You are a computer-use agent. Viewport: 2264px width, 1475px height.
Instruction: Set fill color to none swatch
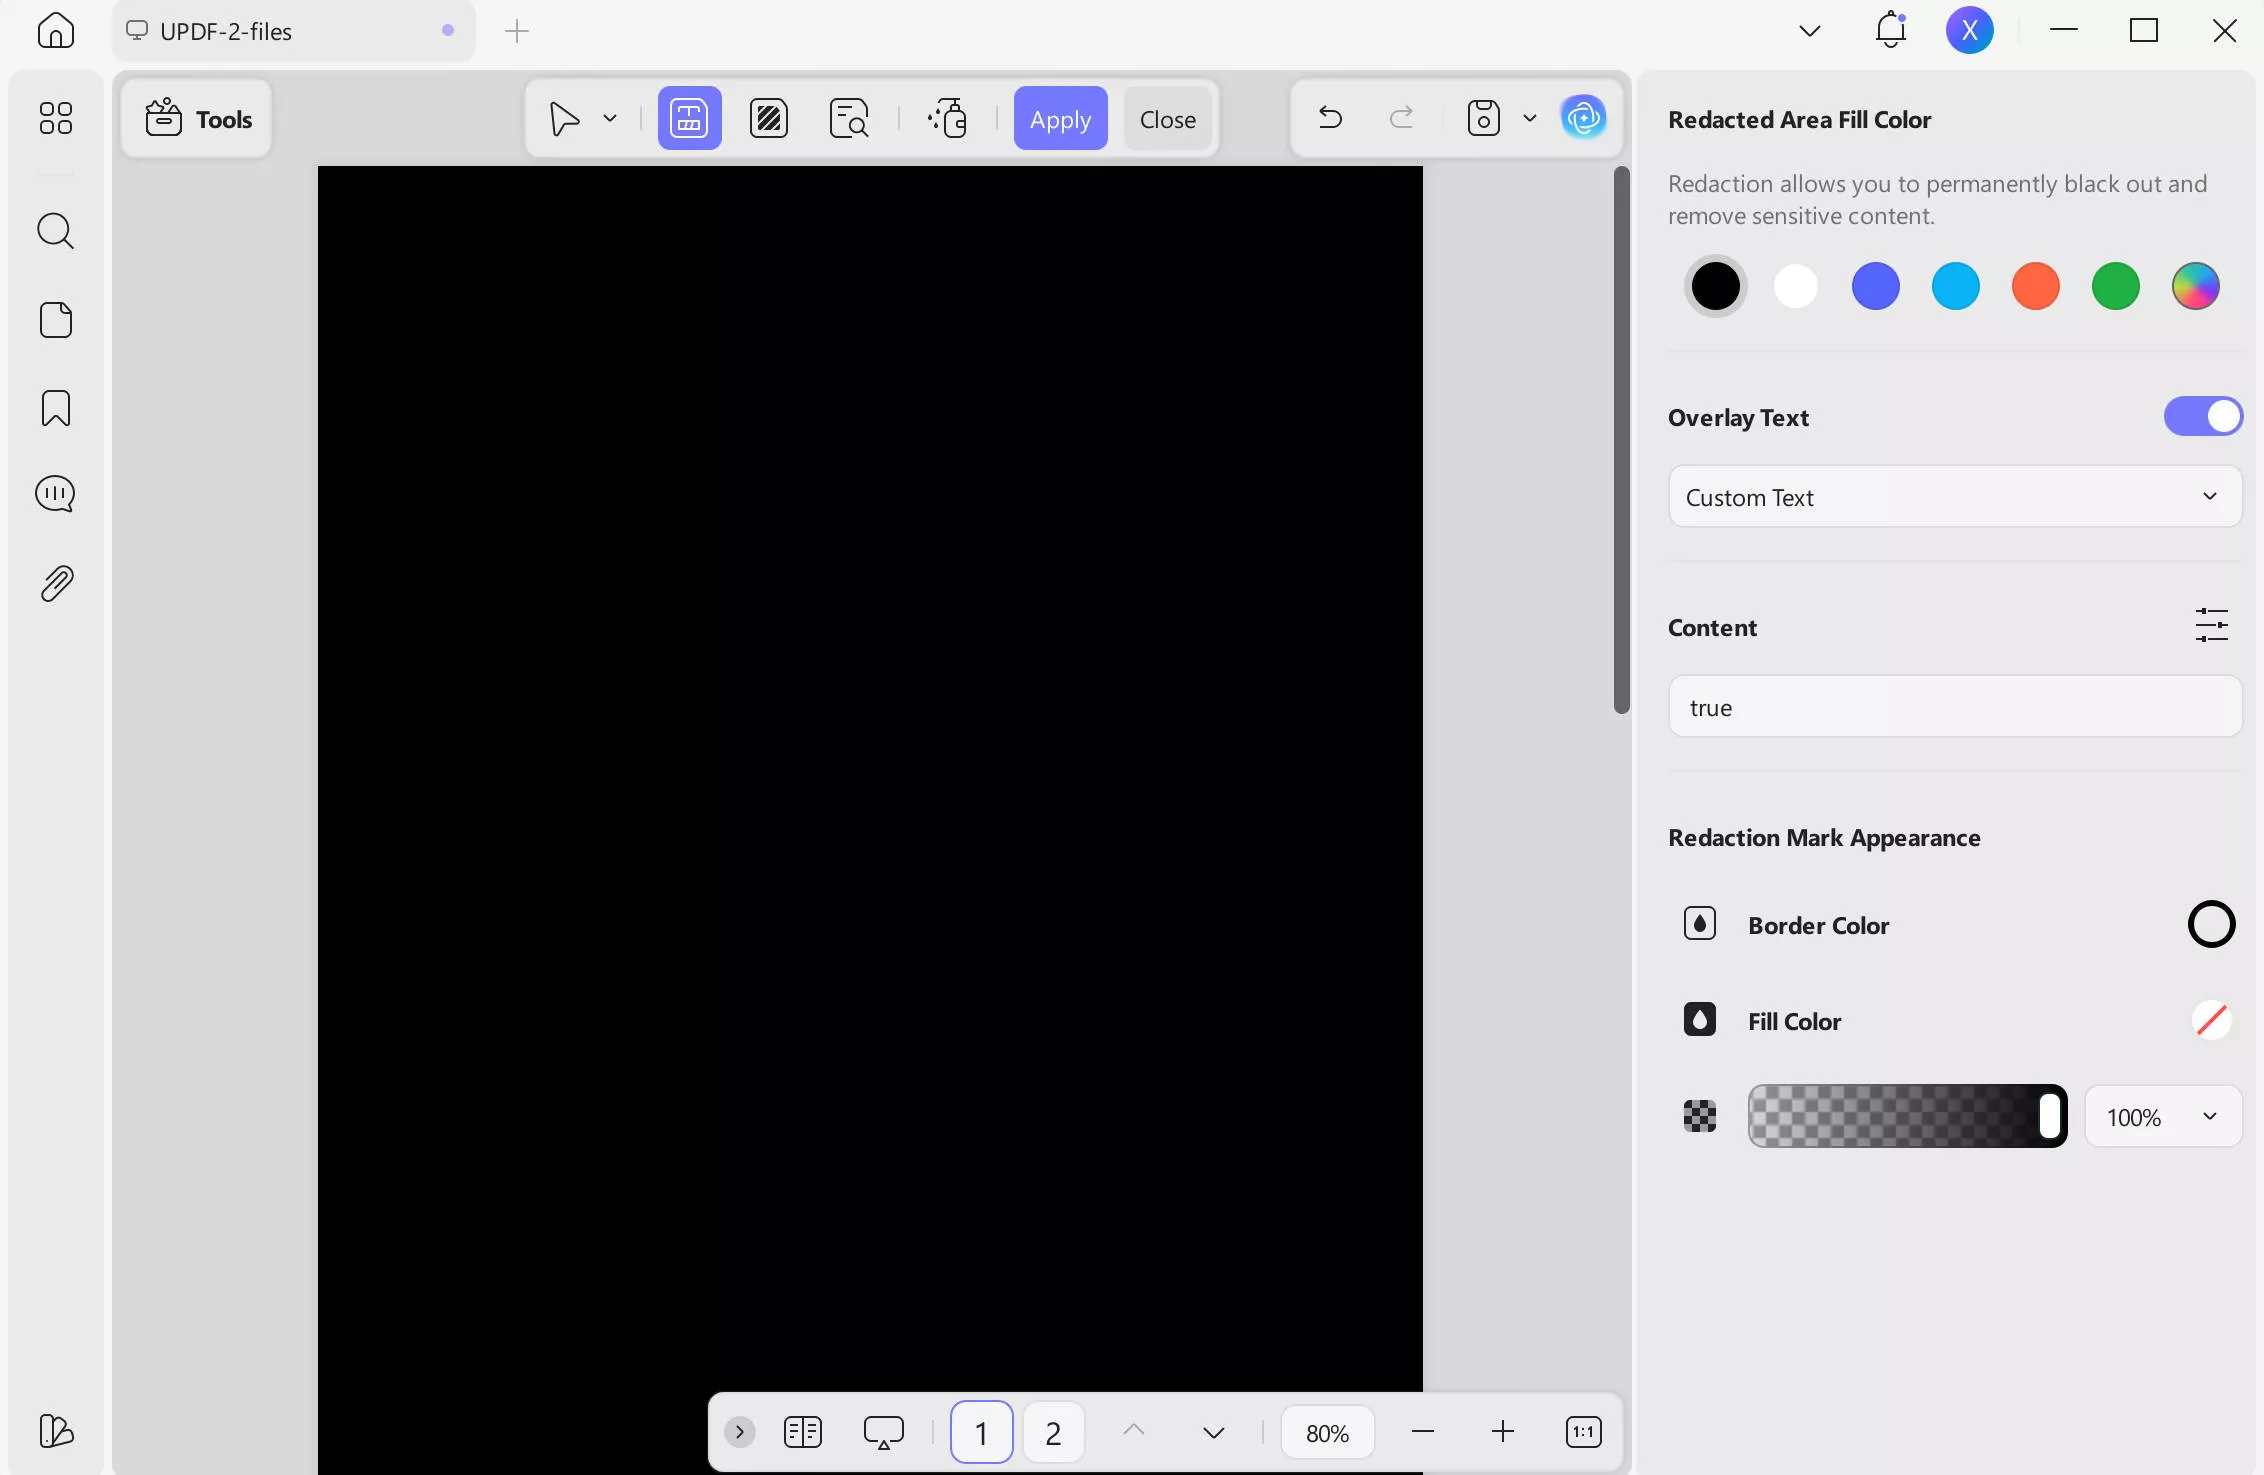pyautogui.click(x=2211, y=1020)
